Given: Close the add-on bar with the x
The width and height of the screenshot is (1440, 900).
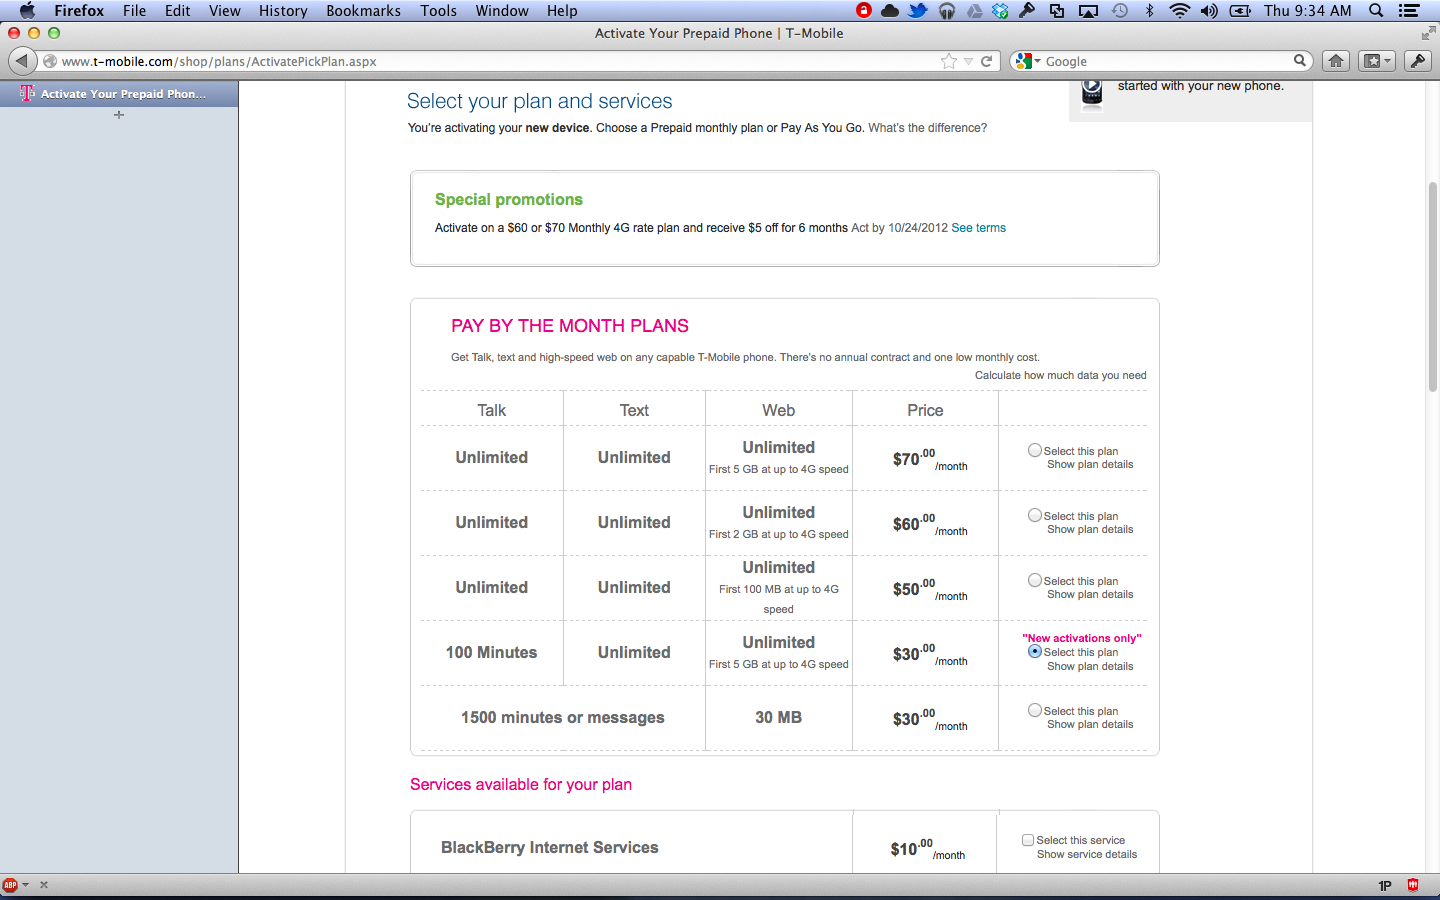Looking at the screenshot, I should point(44,885).
